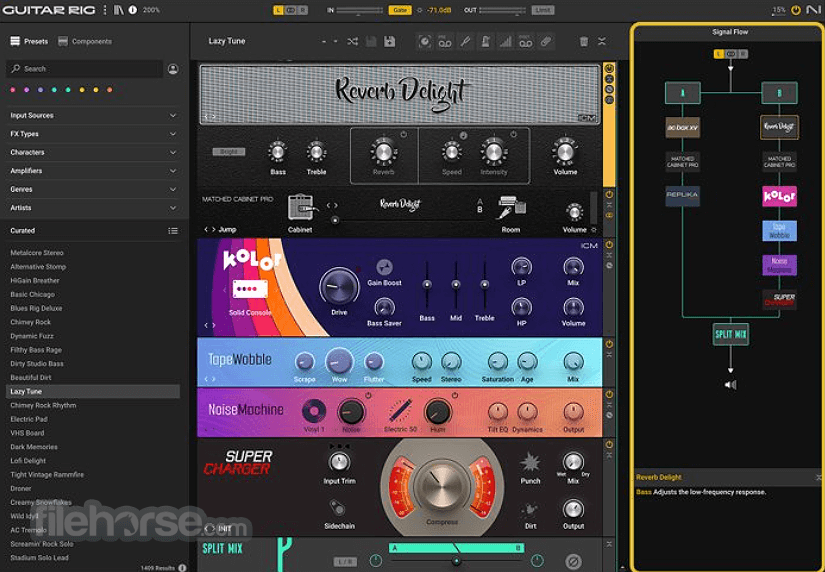Click the Room microphone icon

click(x=511, y=208)
